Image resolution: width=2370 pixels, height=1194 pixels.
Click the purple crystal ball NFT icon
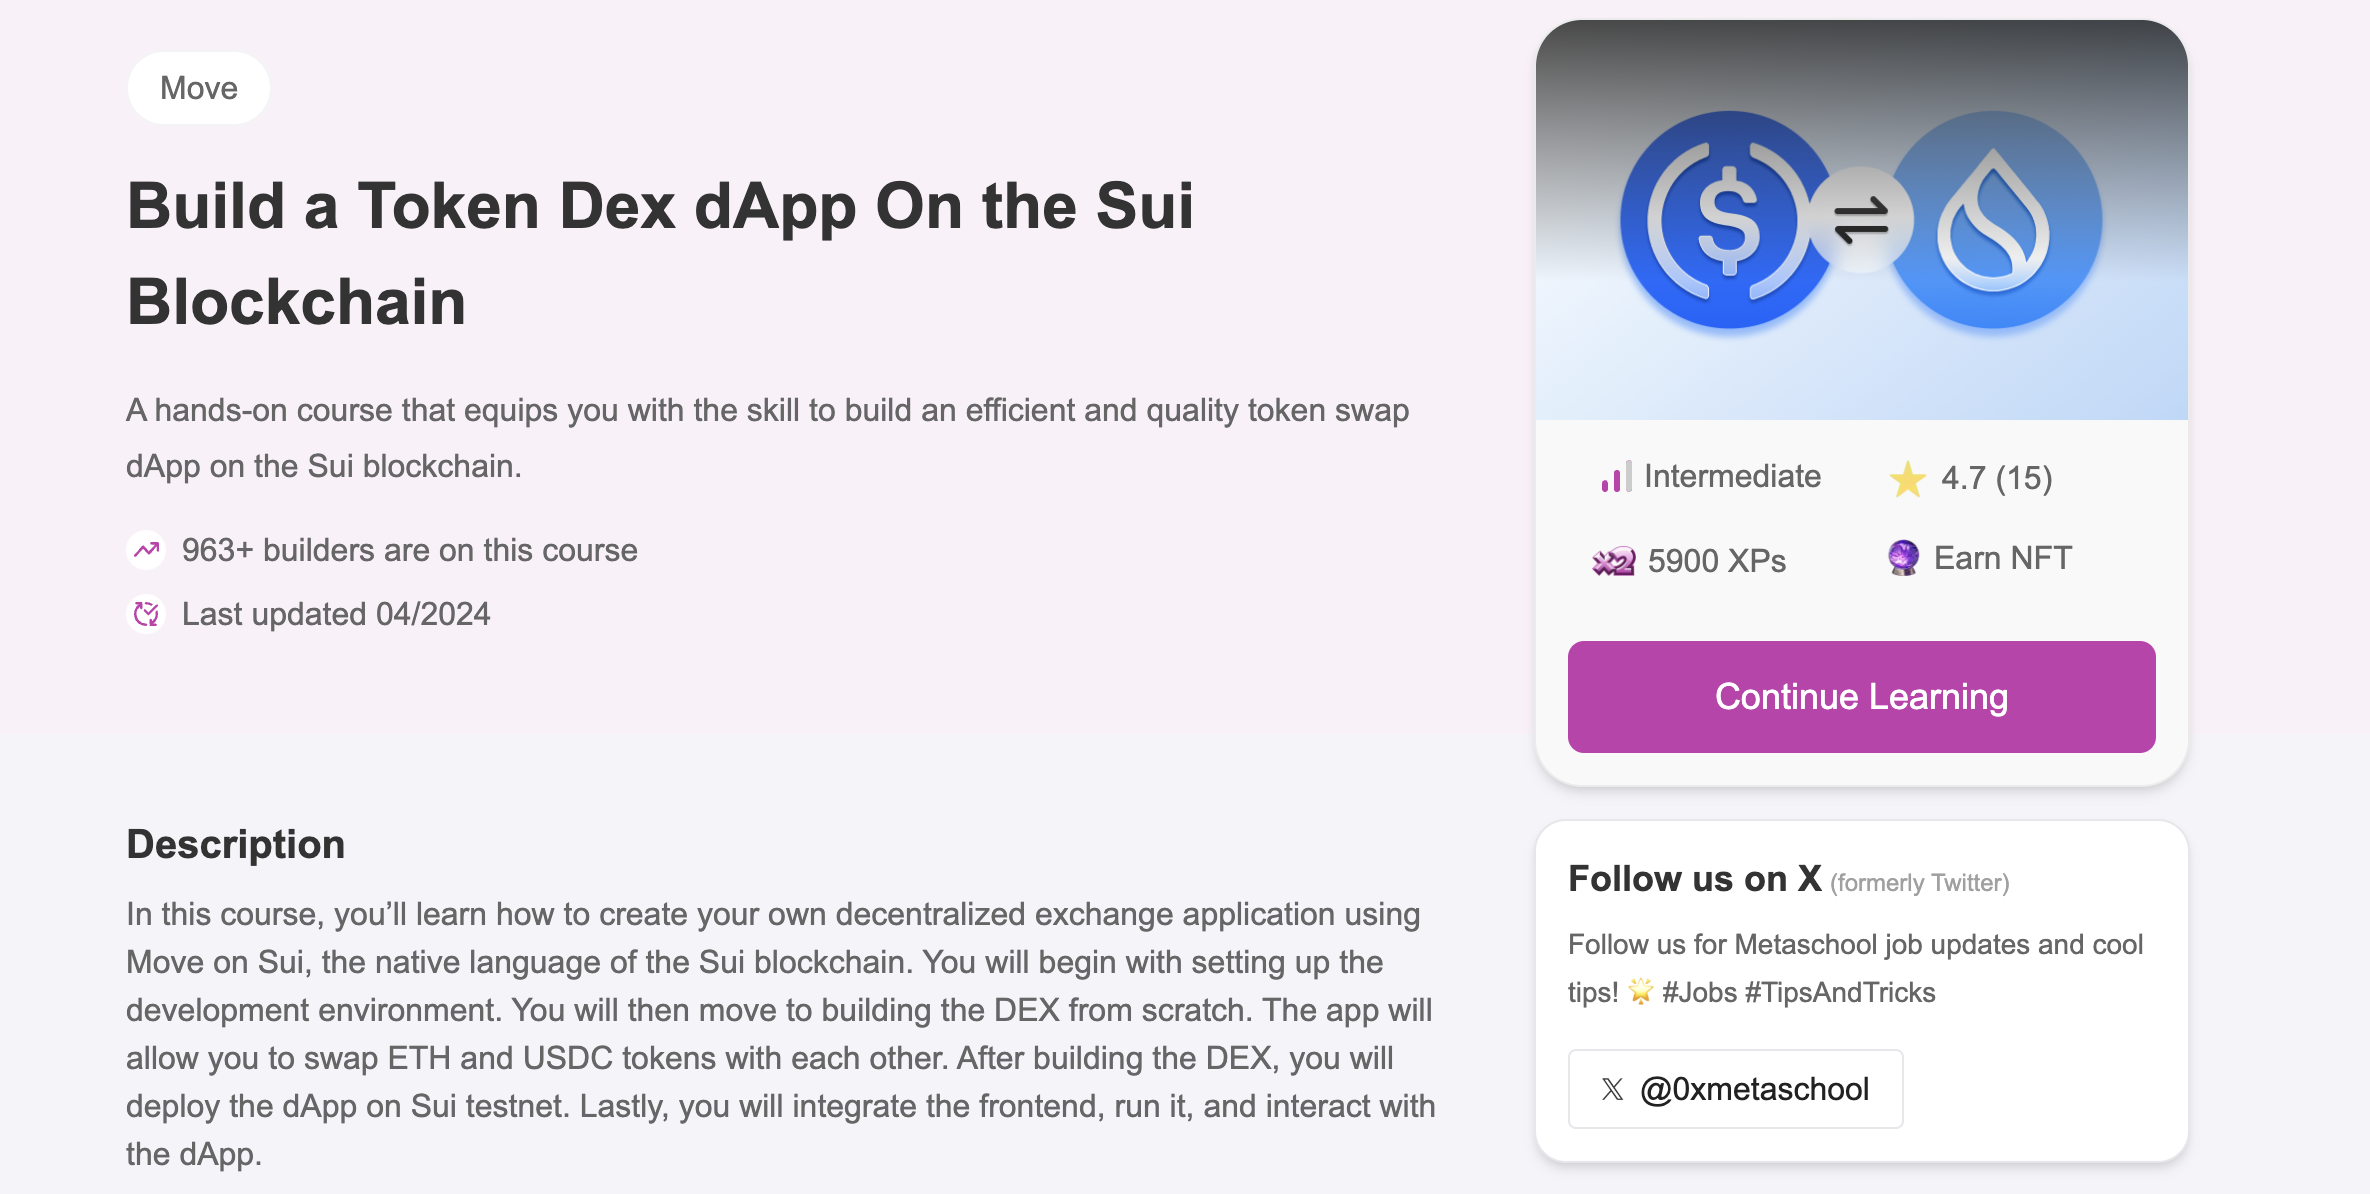(1903, 558)
